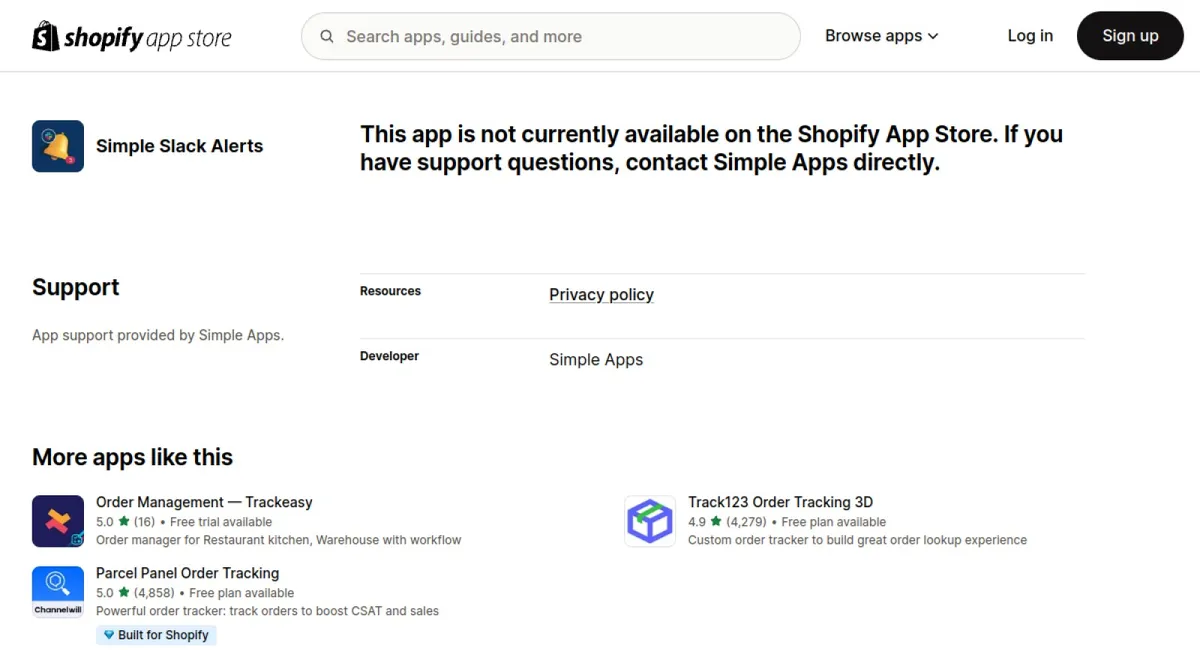The image size is (1200, 650).
Task: Click the search magnifier icon
Action: pos(327,37)
